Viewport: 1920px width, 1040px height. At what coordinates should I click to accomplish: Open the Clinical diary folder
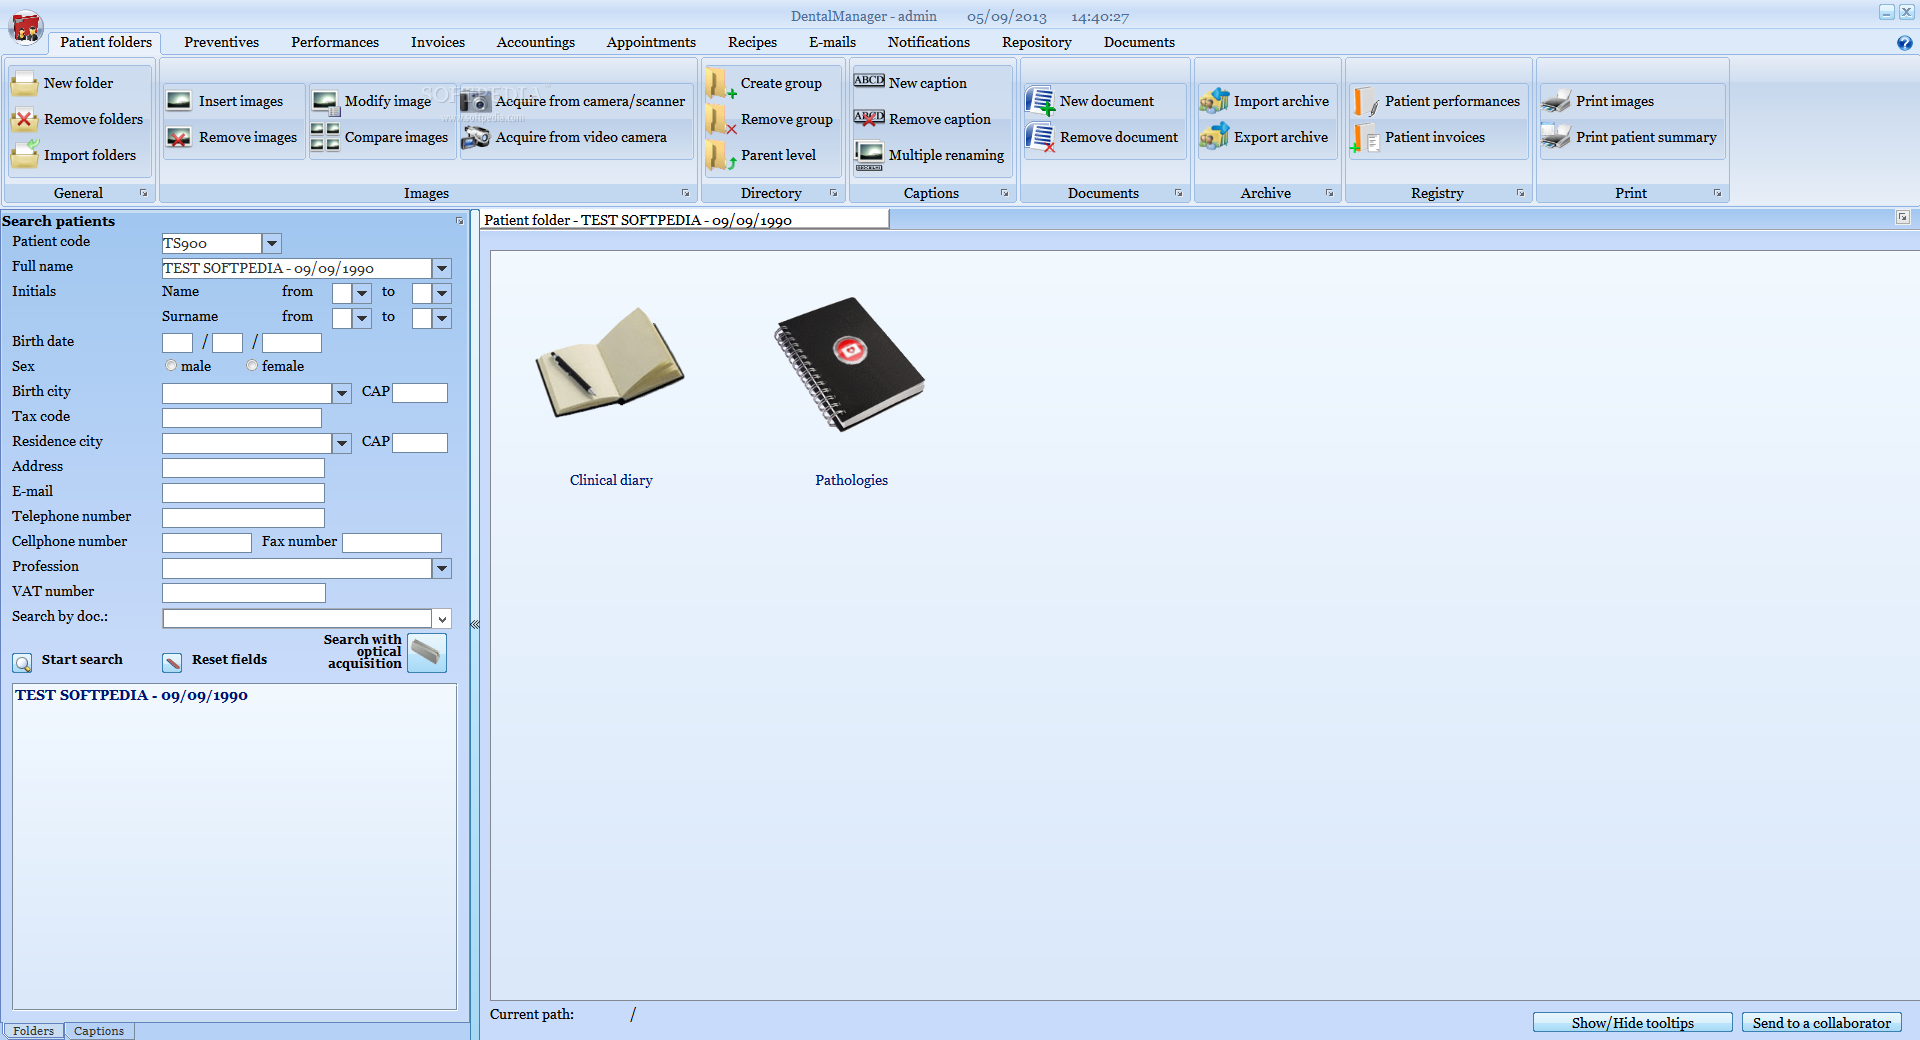(x=610, y=362)
